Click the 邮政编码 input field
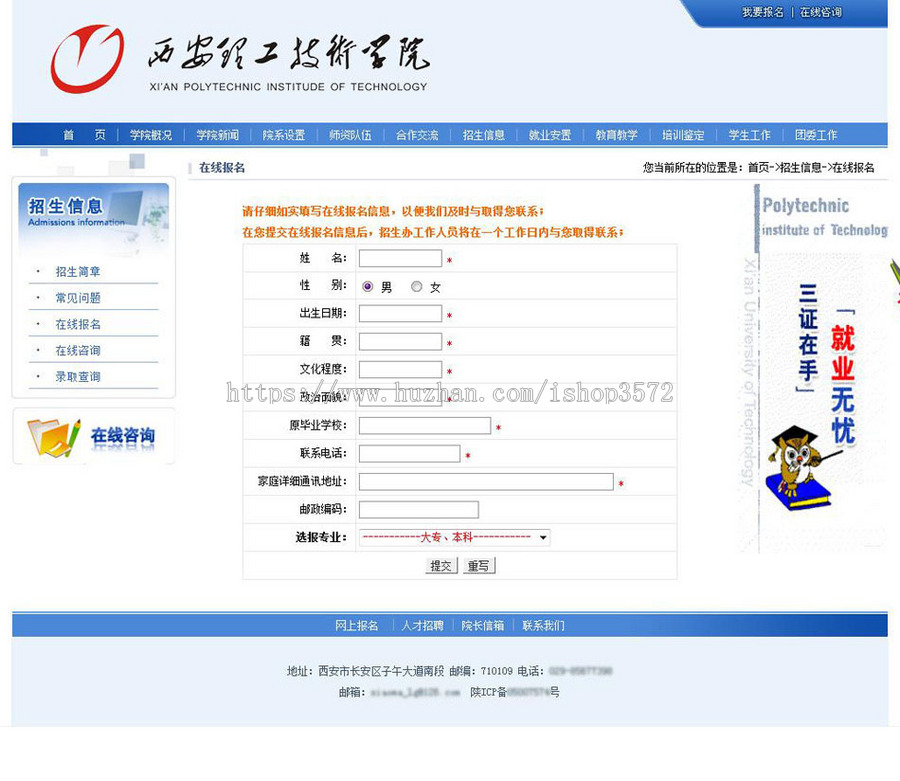 tap(419, 509)
